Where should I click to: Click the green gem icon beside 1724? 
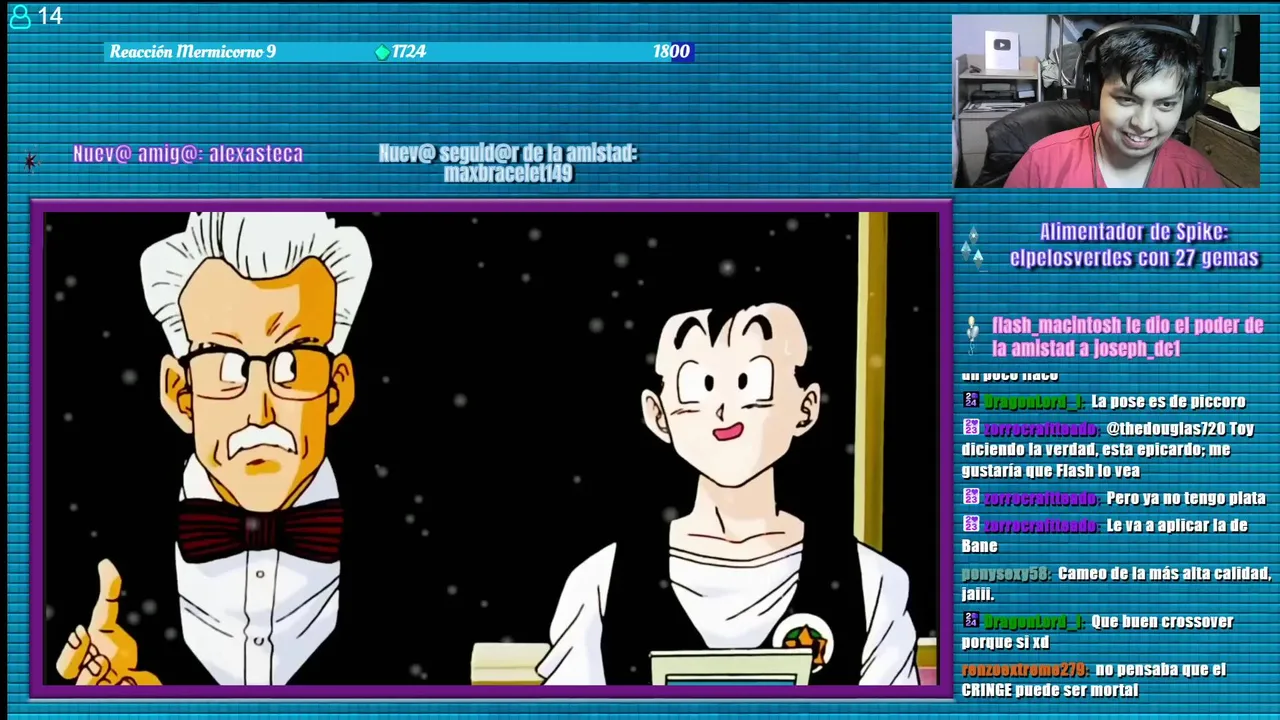(x=382, y=52)
